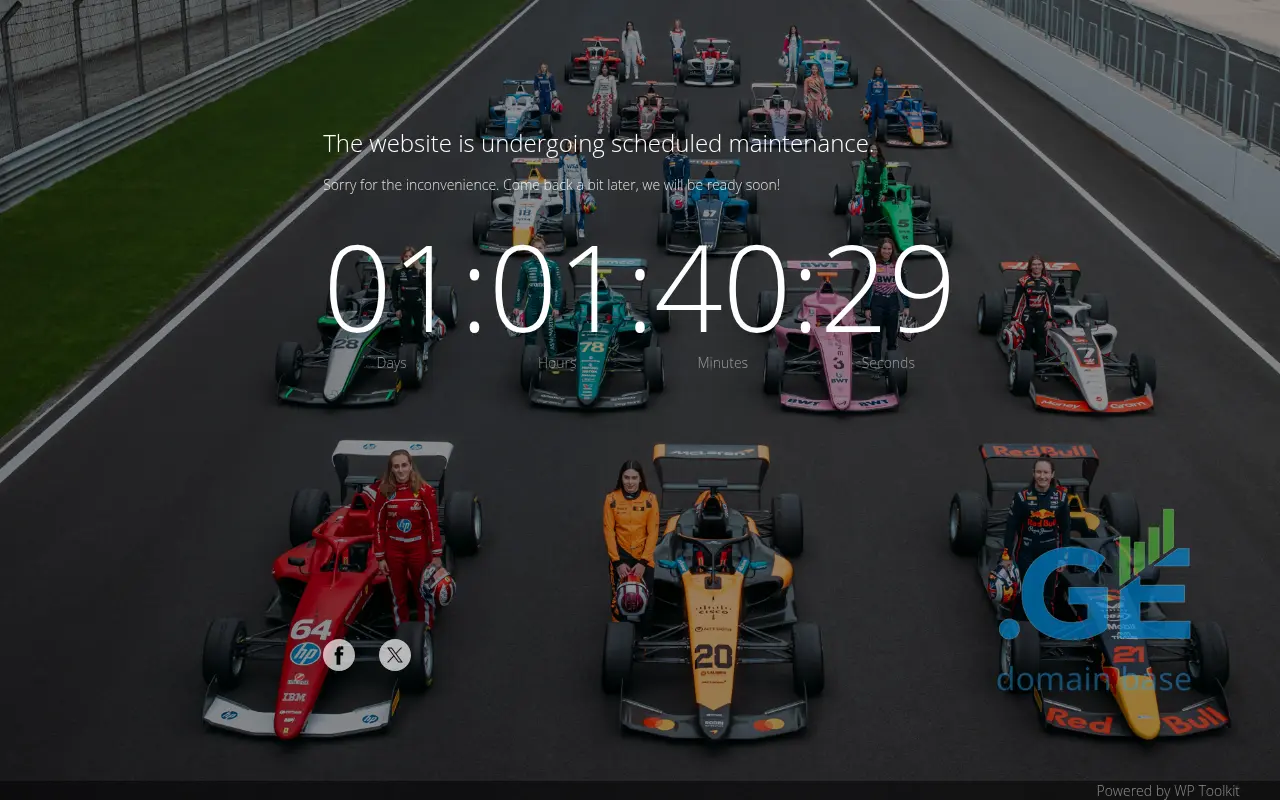Select the 'Seconds' label under countdown
The width and height of the screenshot is (1280, 800).
[888, 363]
